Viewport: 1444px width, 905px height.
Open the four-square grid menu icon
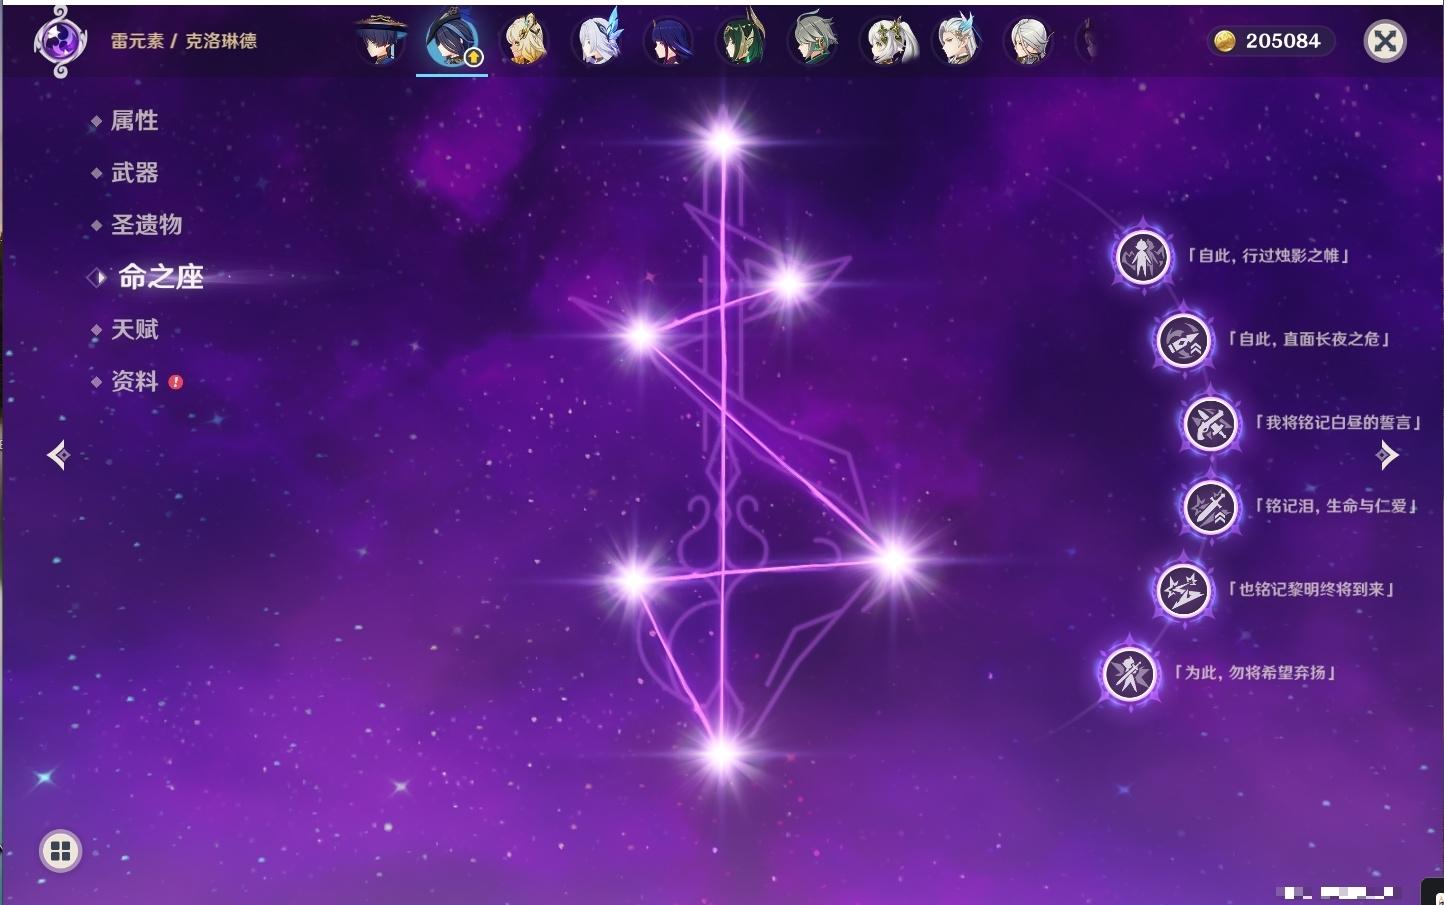pos(60,851)
